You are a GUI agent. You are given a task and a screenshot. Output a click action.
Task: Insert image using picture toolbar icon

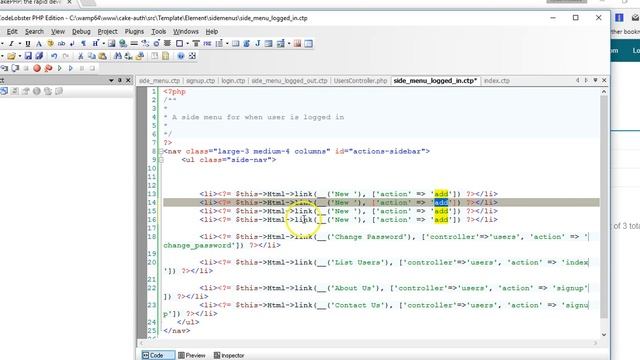[x=111, y=44]
